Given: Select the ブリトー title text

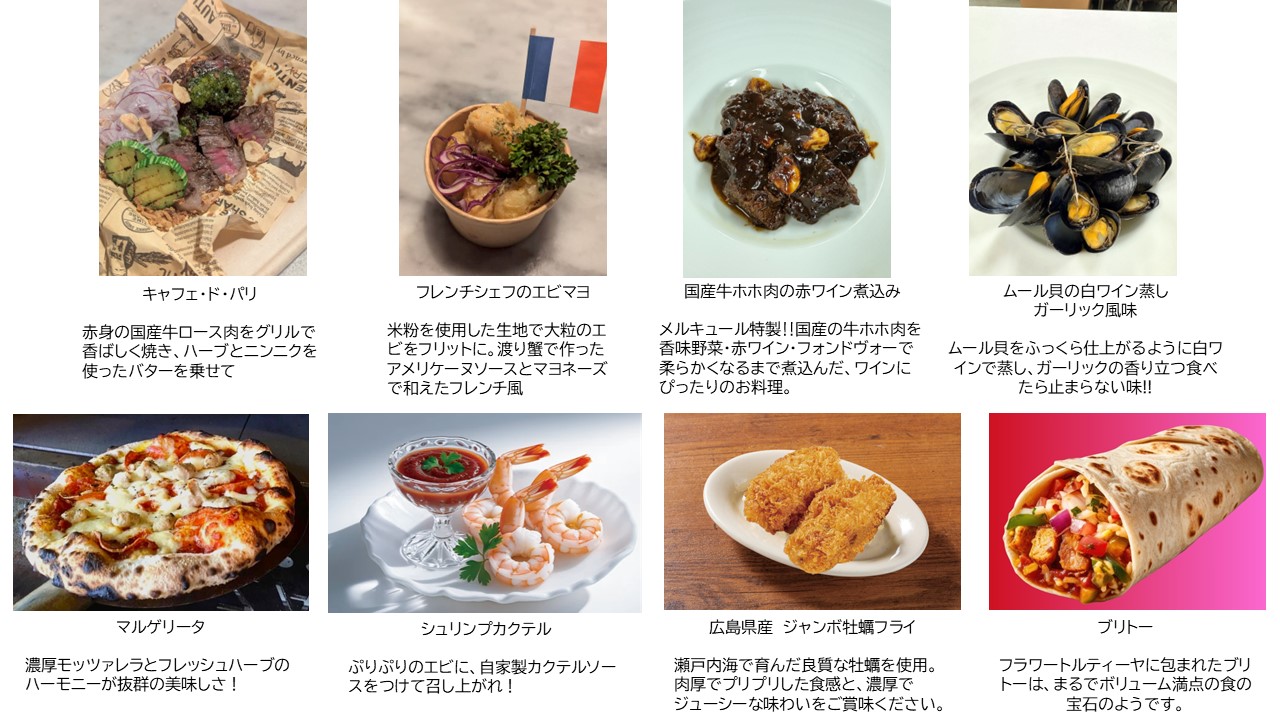Looking at the screenshot, I should (x=1125, y=627).
